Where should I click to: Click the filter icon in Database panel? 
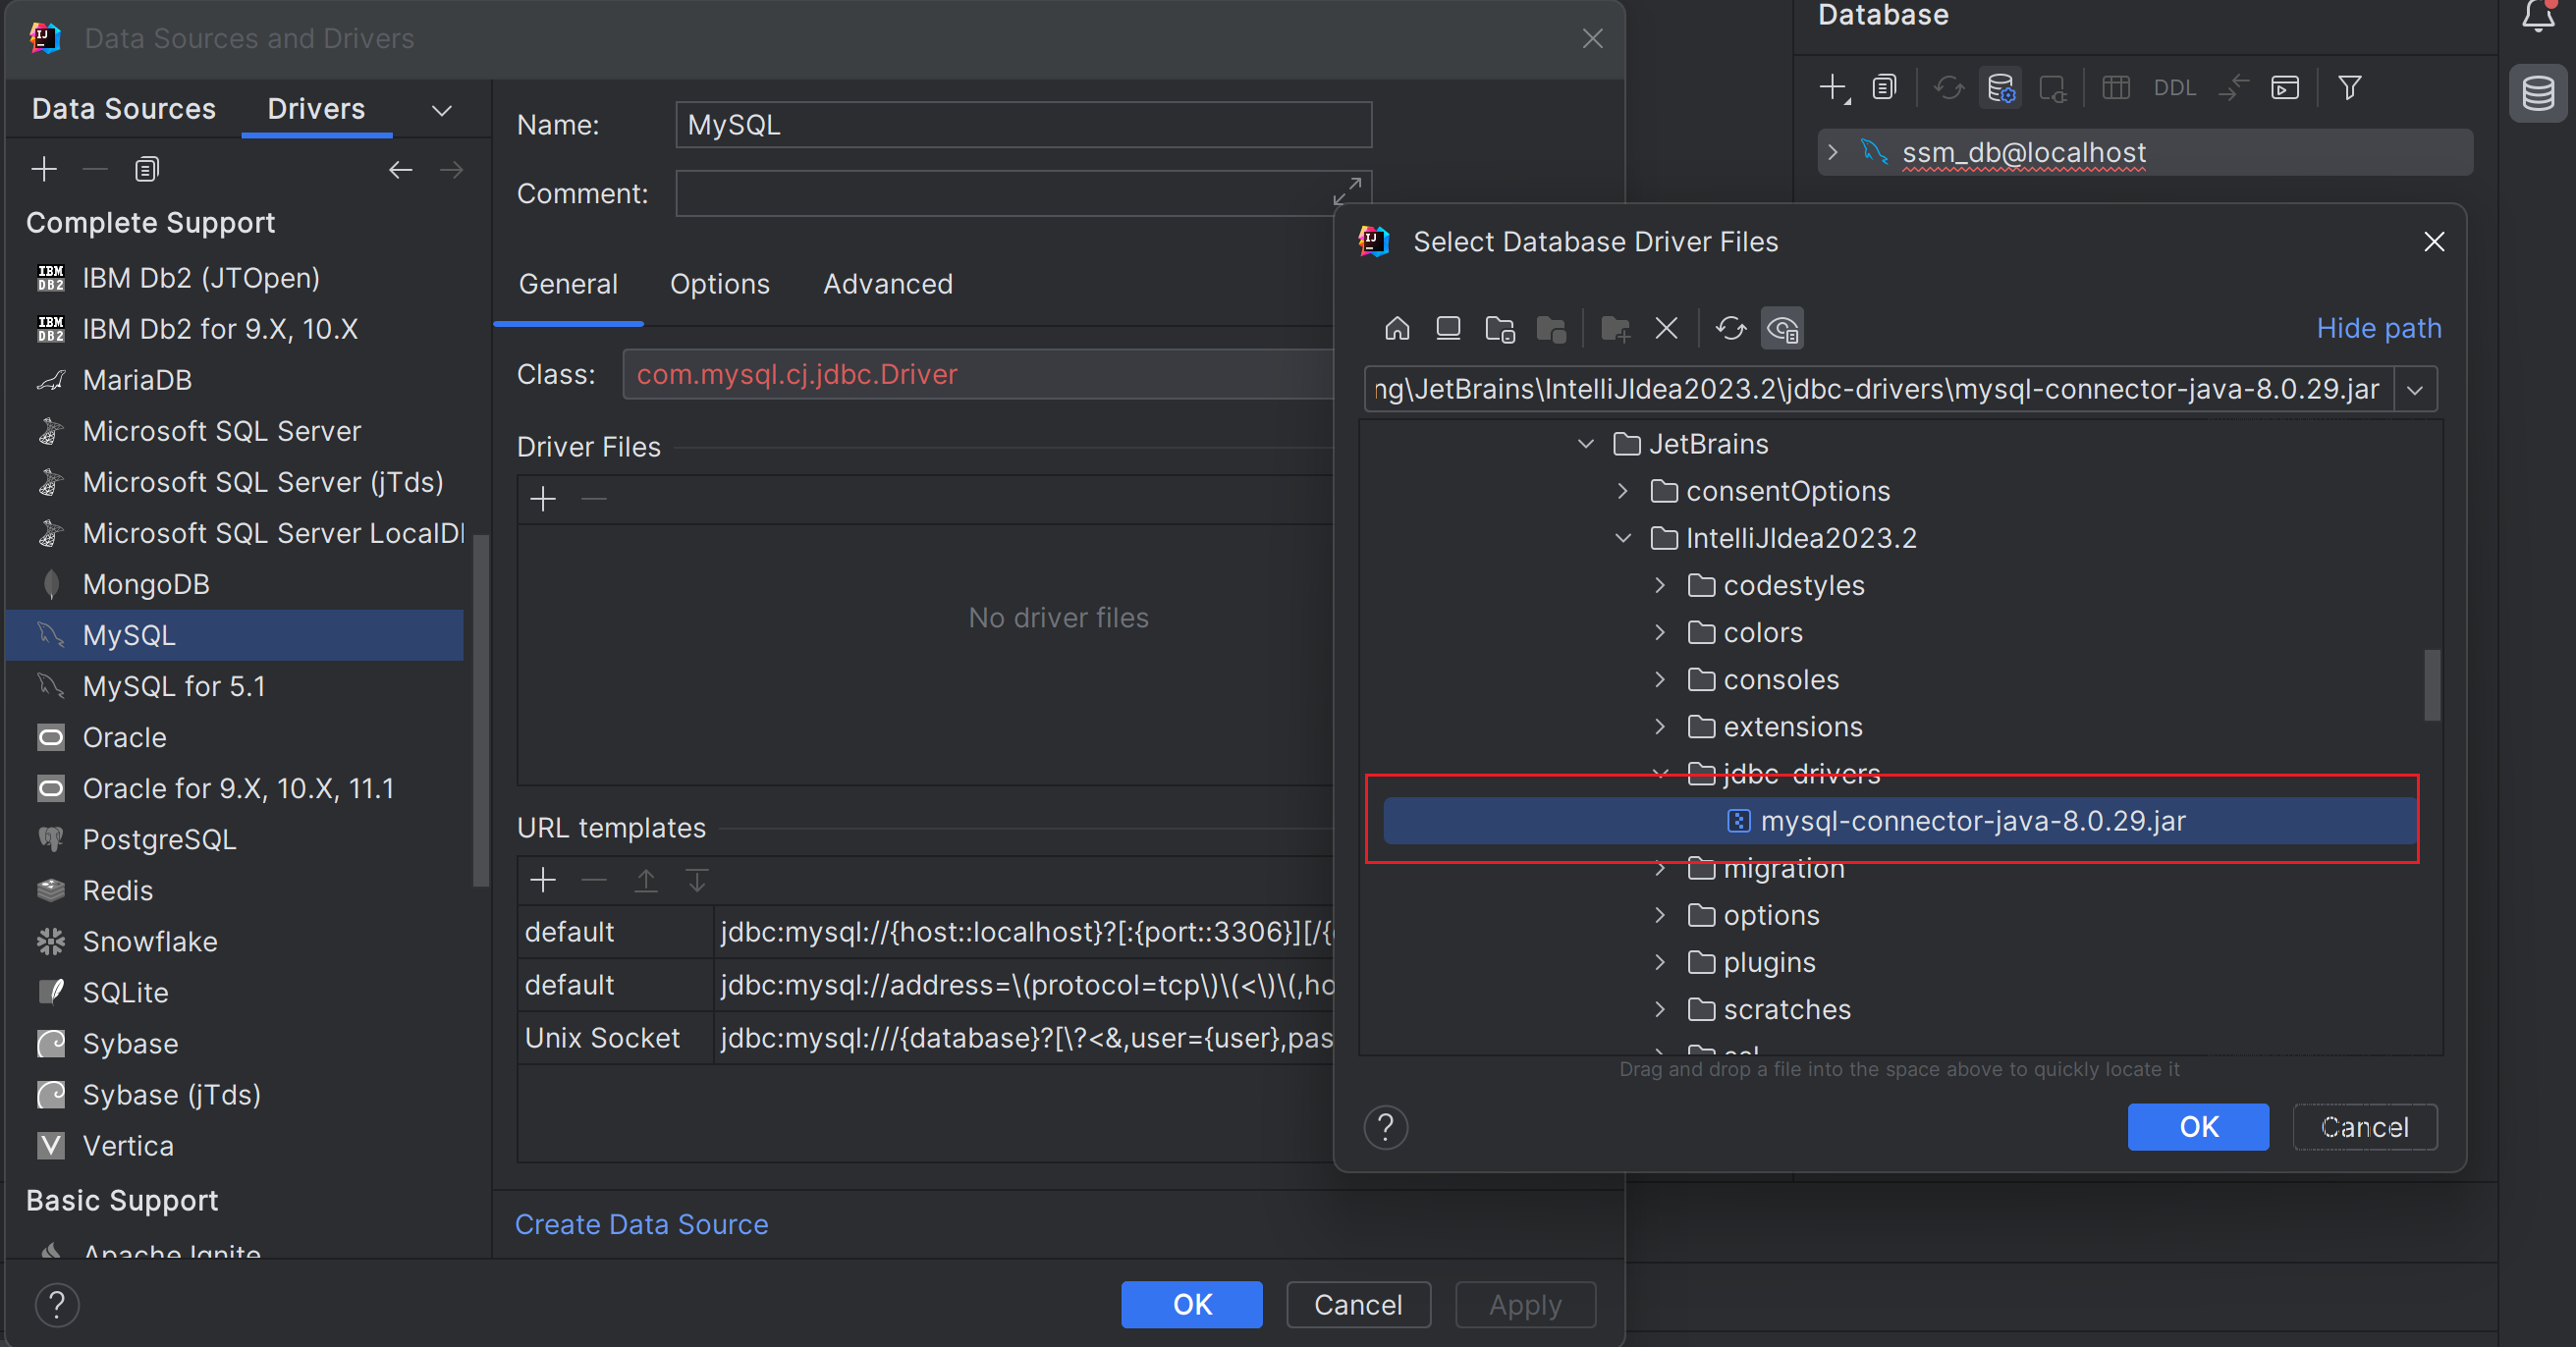2350,88
